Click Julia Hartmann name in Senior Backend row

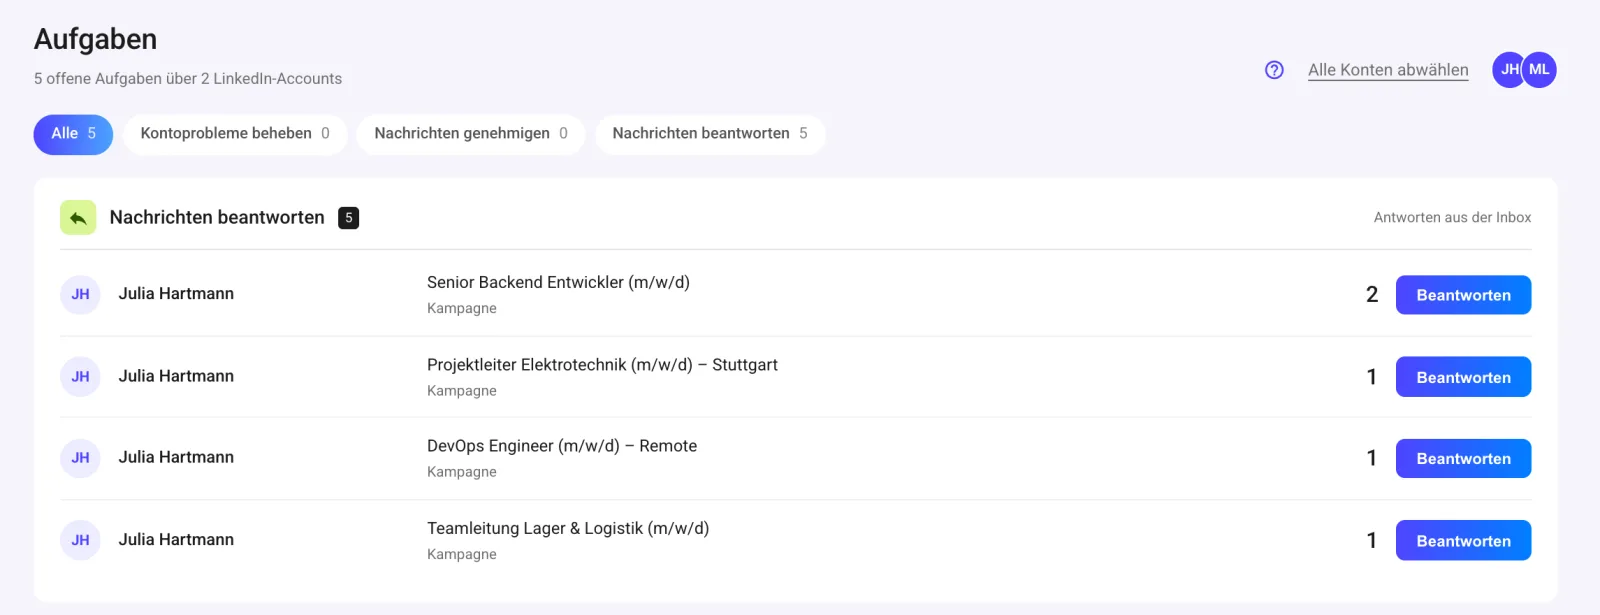[x=176, y=294]
